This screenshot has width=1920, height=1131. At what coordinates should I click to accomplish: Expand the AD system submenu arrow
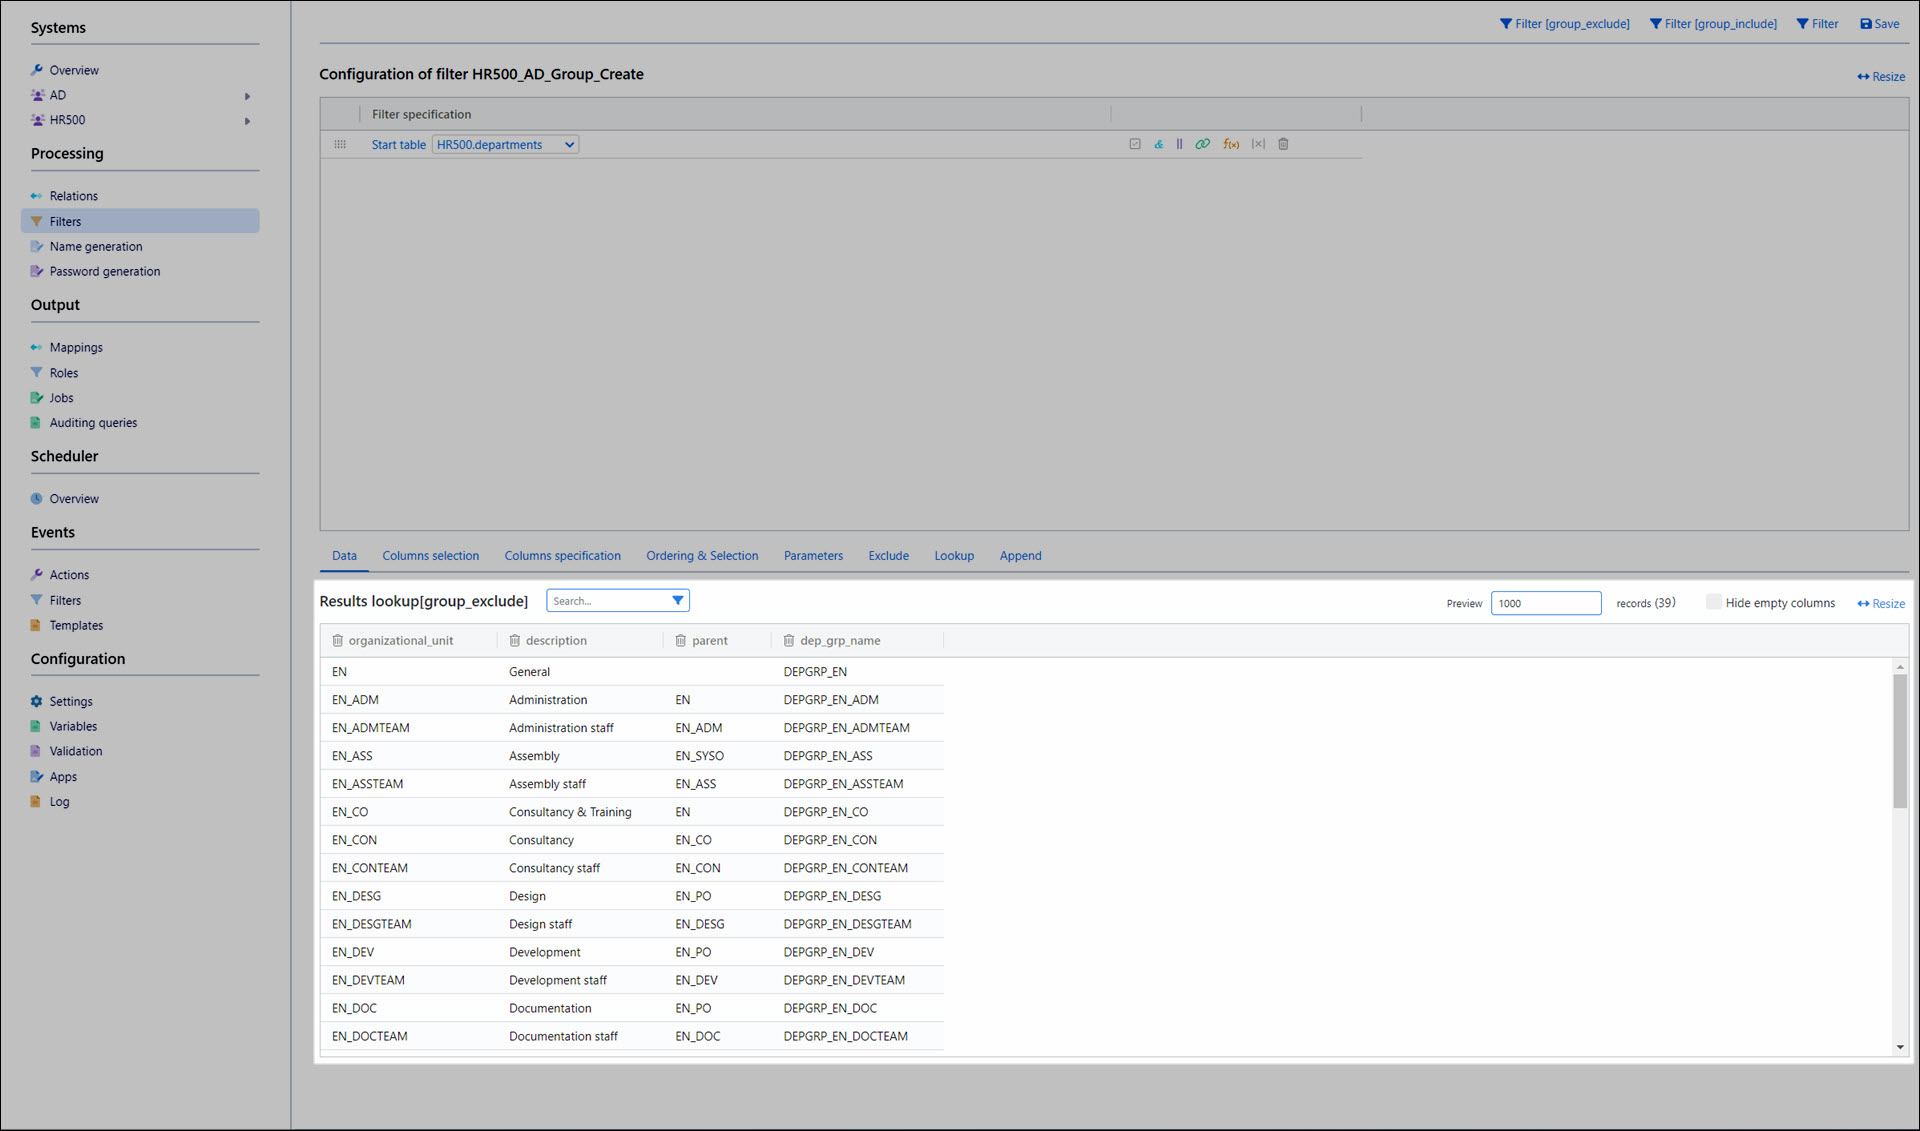247,96
